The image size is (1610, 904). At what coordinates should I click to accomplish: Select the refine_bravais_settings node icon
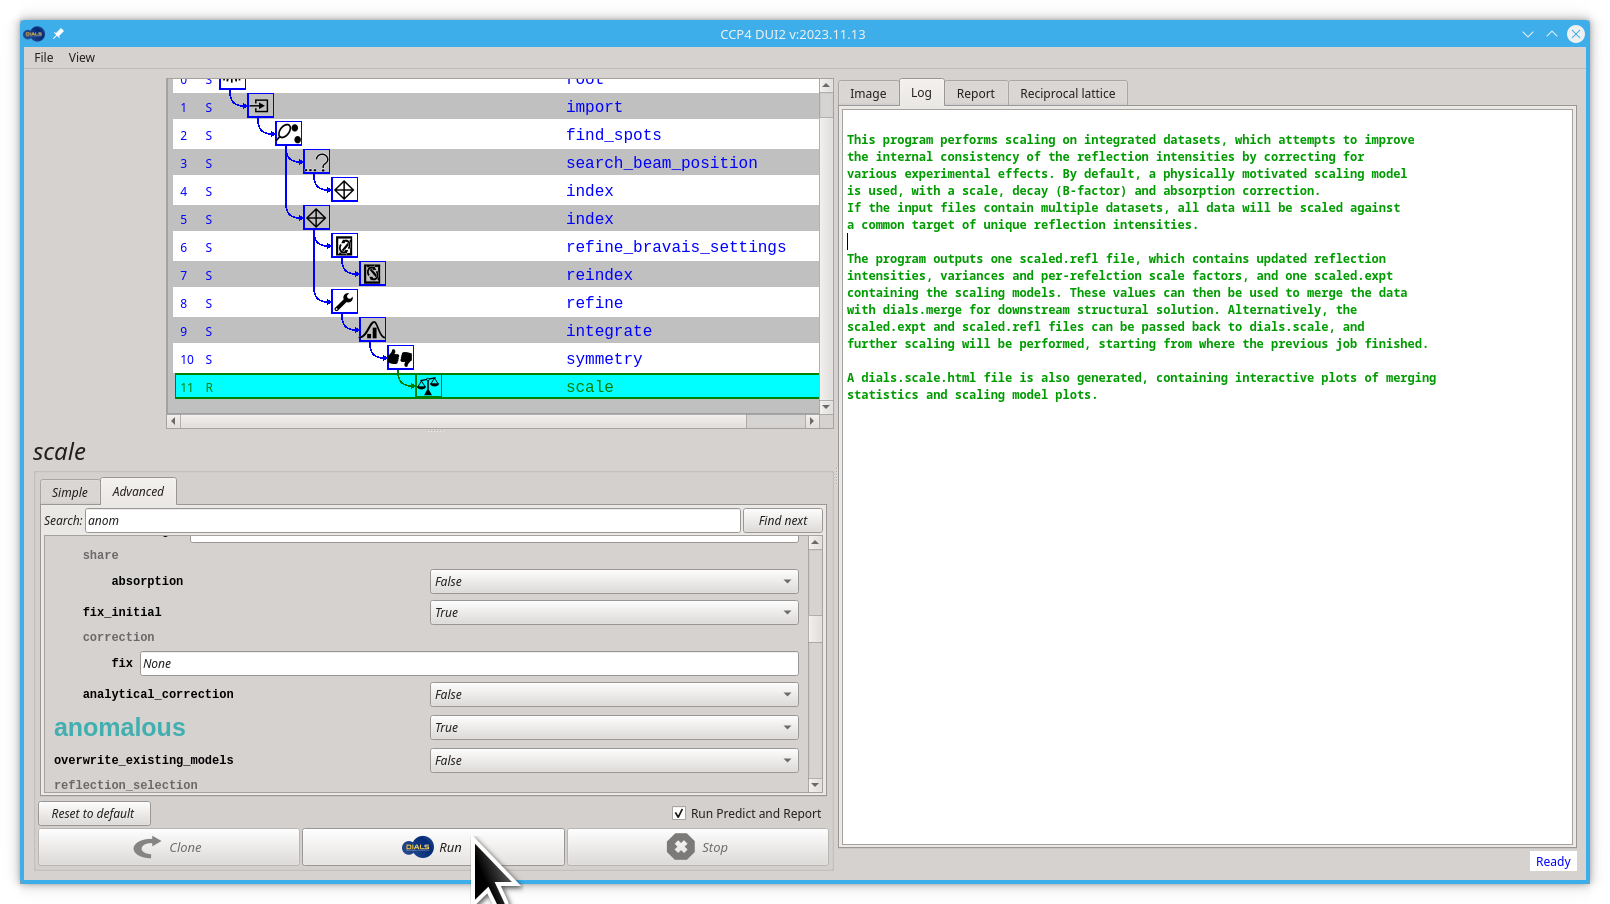344,245
